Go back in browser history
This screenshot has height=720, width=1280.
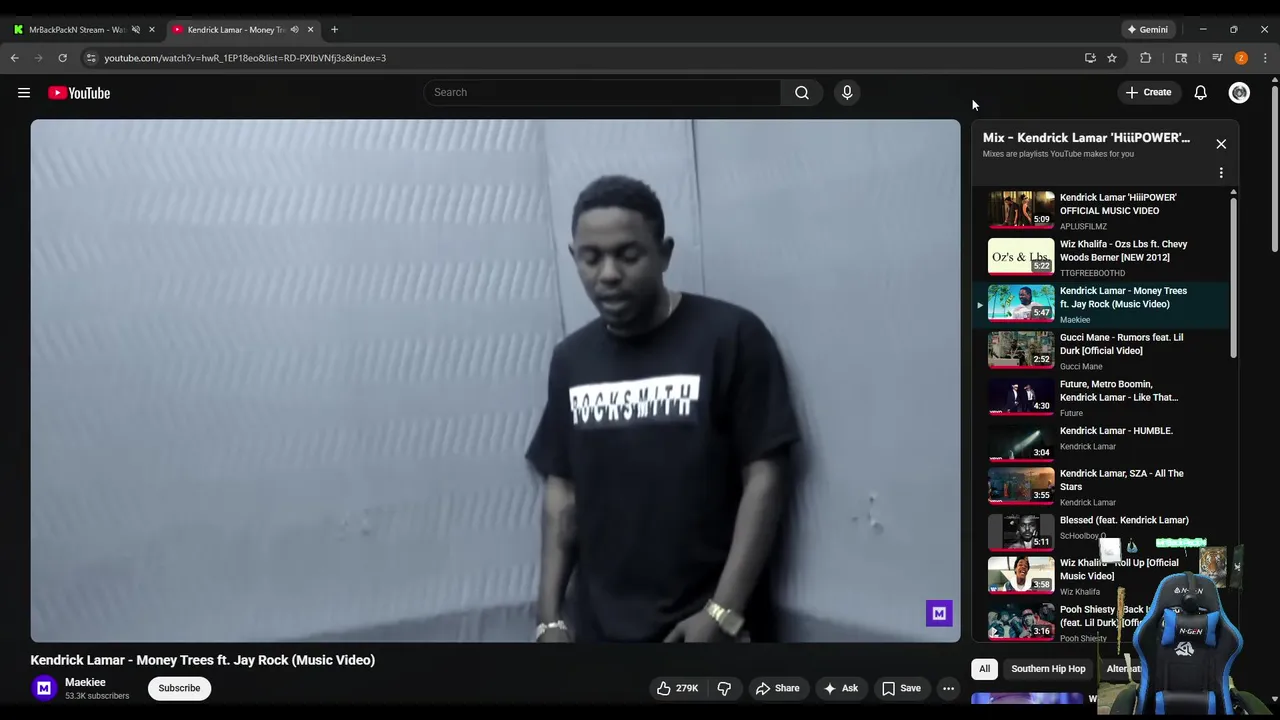tap(15, 58)
